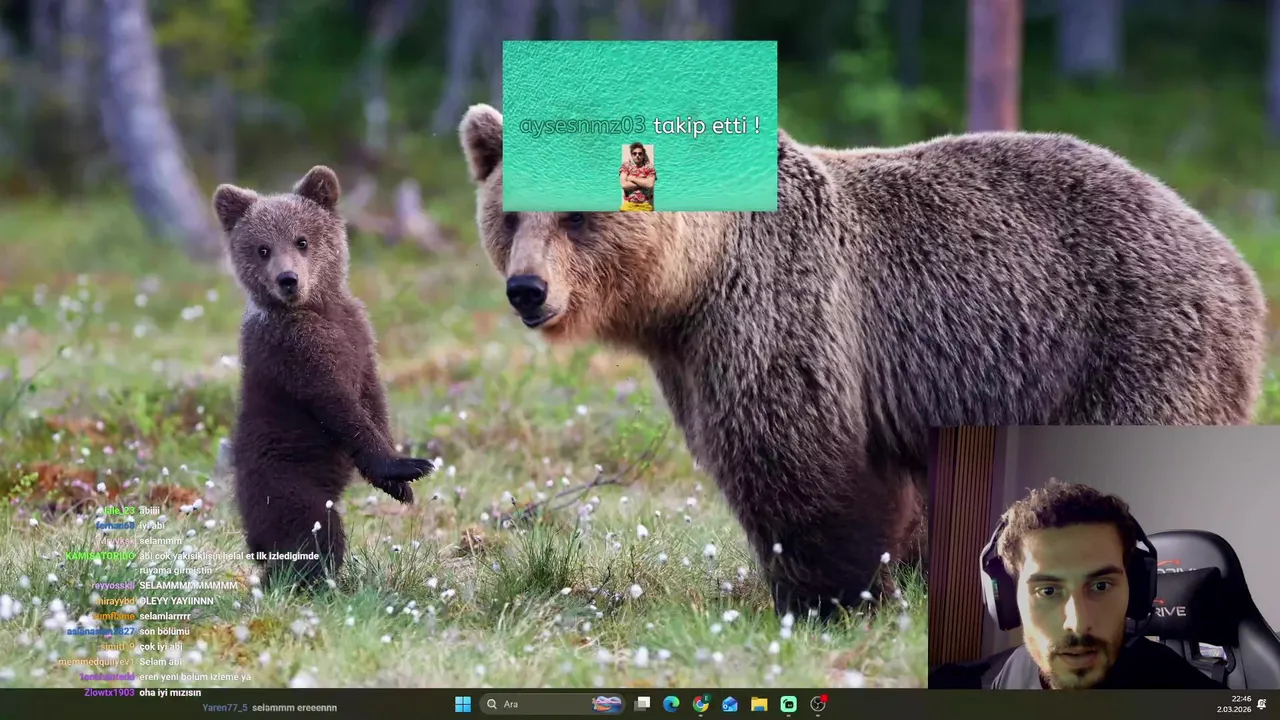Image resolution: width=1280 pixels, height=720 pixels.
Task: Click chat message 'iyi abi' by ferhan68
Action: point(152,525)
